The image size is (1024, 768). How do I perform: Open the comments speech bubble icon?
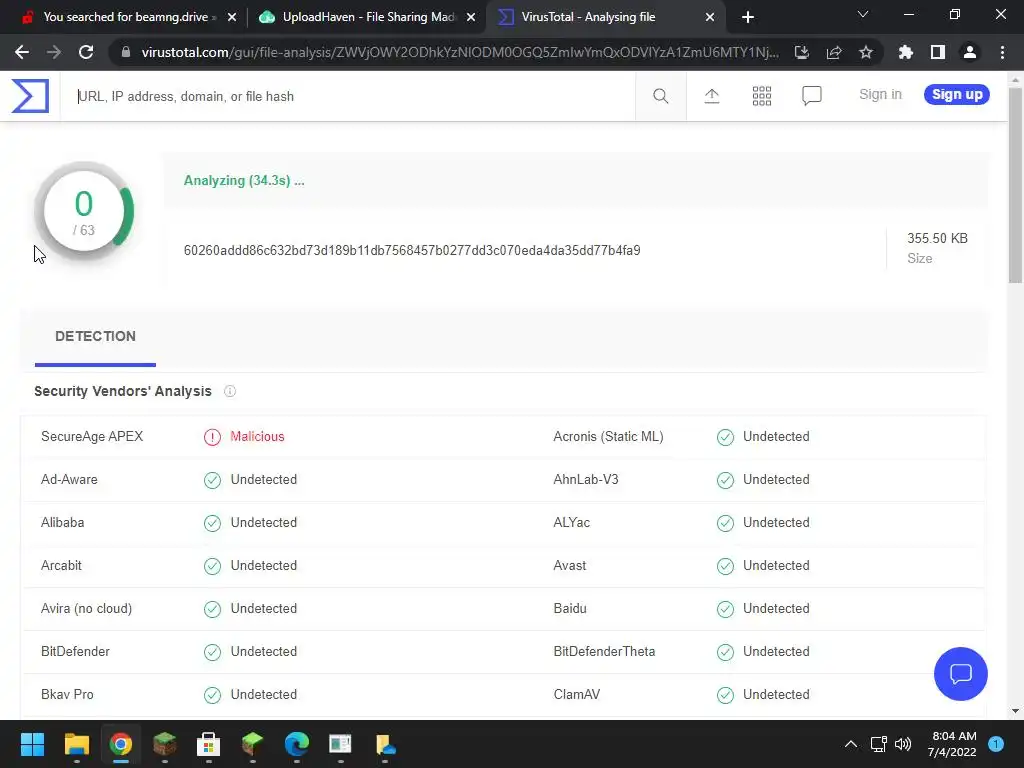[x=812, y=96]
